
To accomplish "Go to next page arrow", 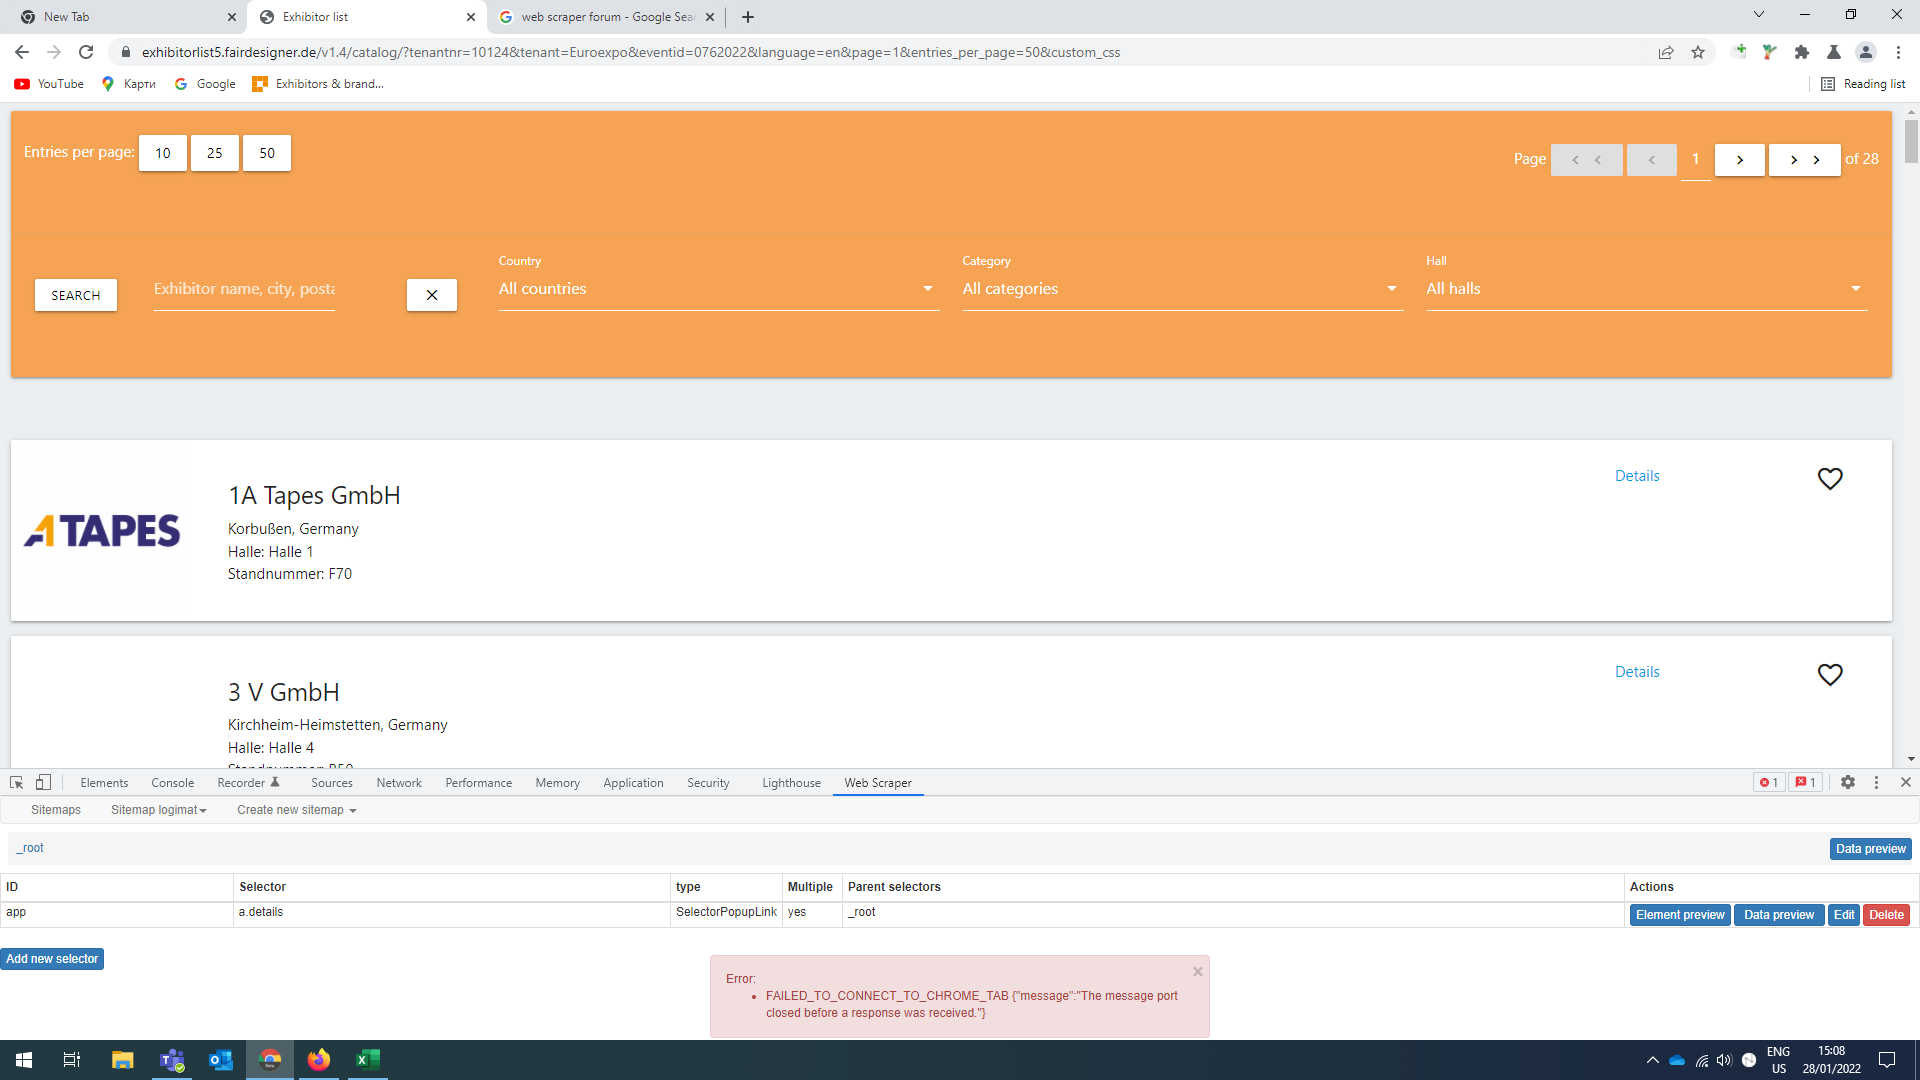I will [1739, 160].
